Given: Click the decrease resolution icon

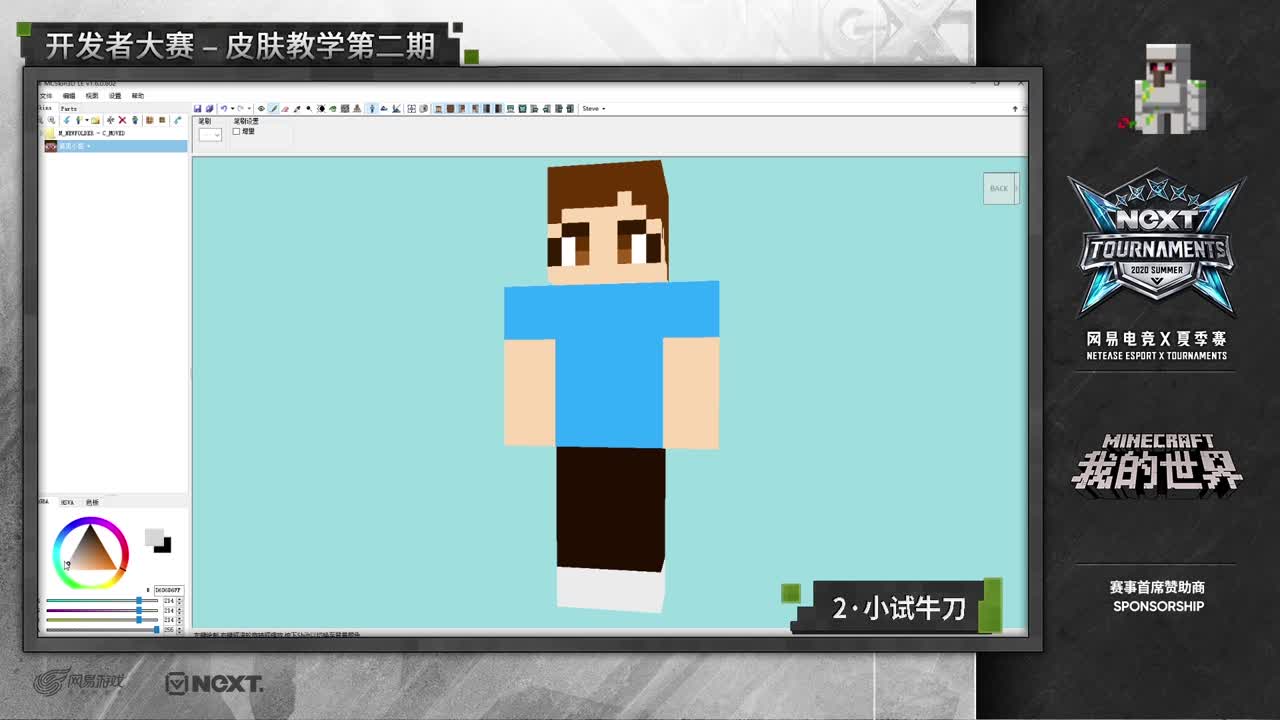Looking at the screenshot, I should 149,120.
